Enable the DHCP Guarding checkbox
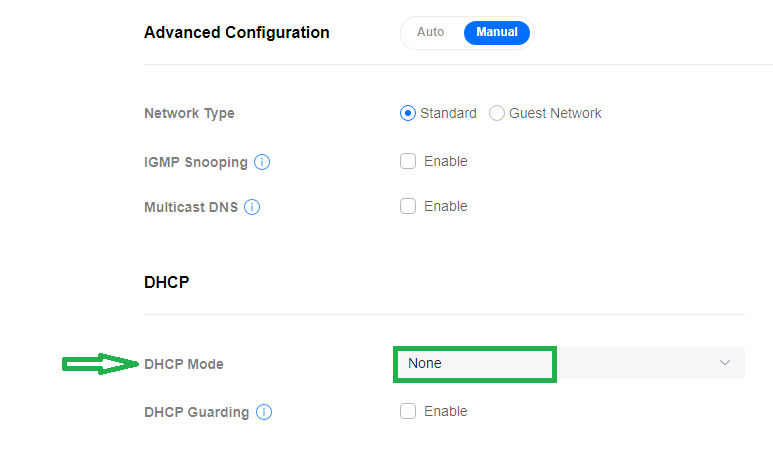Viewport: 773px width, 458px height. point(408,411)
